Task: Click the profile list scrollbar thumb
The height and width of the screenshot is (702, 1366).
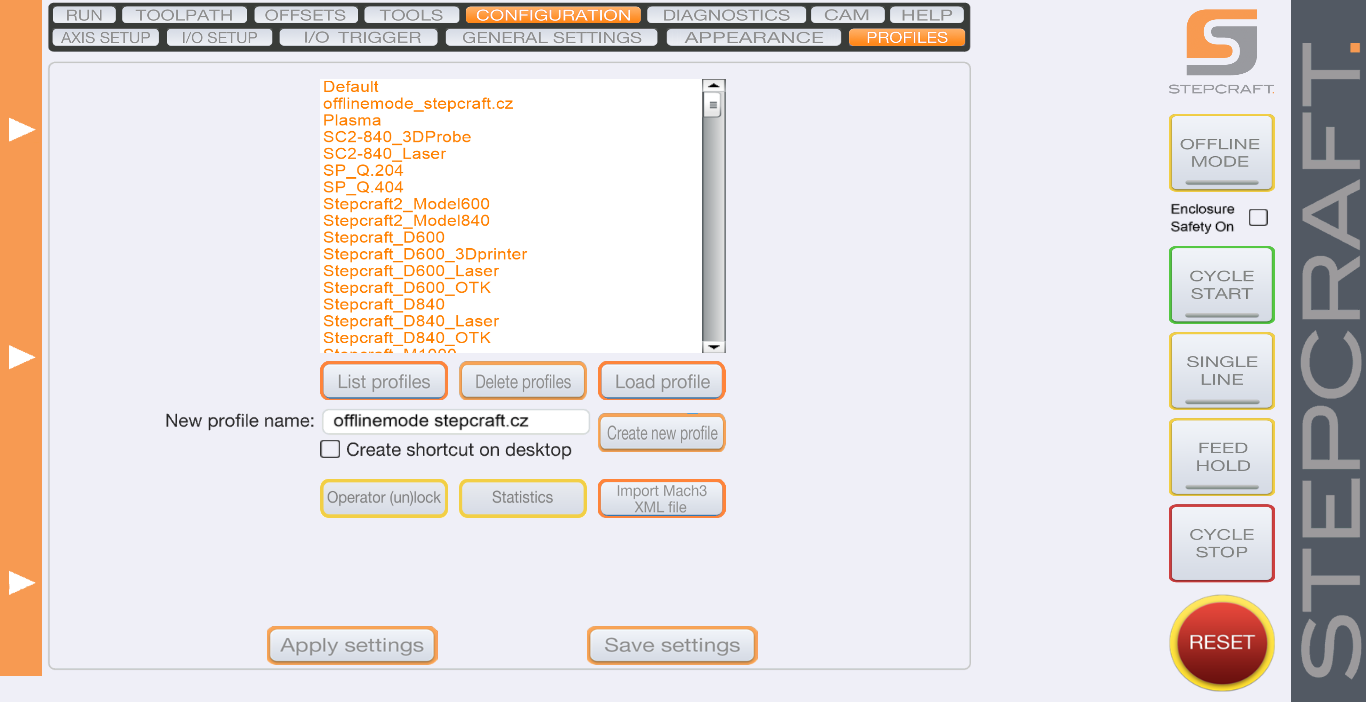Action: click(713, 105)
